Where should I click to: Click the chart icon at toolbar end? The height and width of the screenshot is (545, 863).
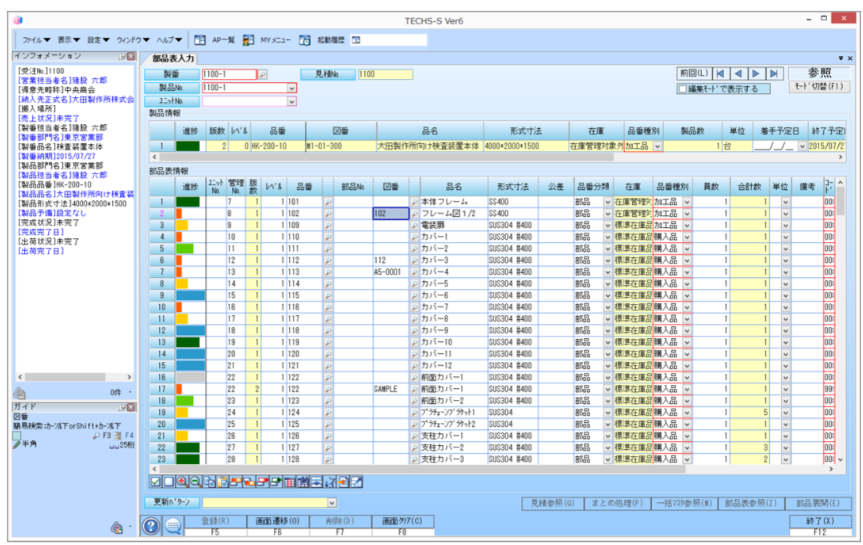pos(357,482)
